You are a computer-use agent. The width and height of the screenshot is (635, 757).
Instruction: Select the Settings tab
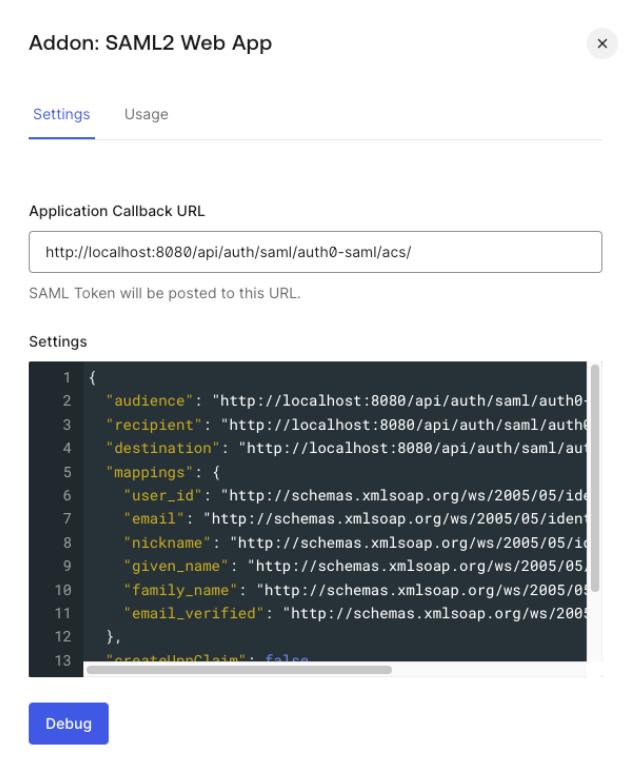point(62,115)
